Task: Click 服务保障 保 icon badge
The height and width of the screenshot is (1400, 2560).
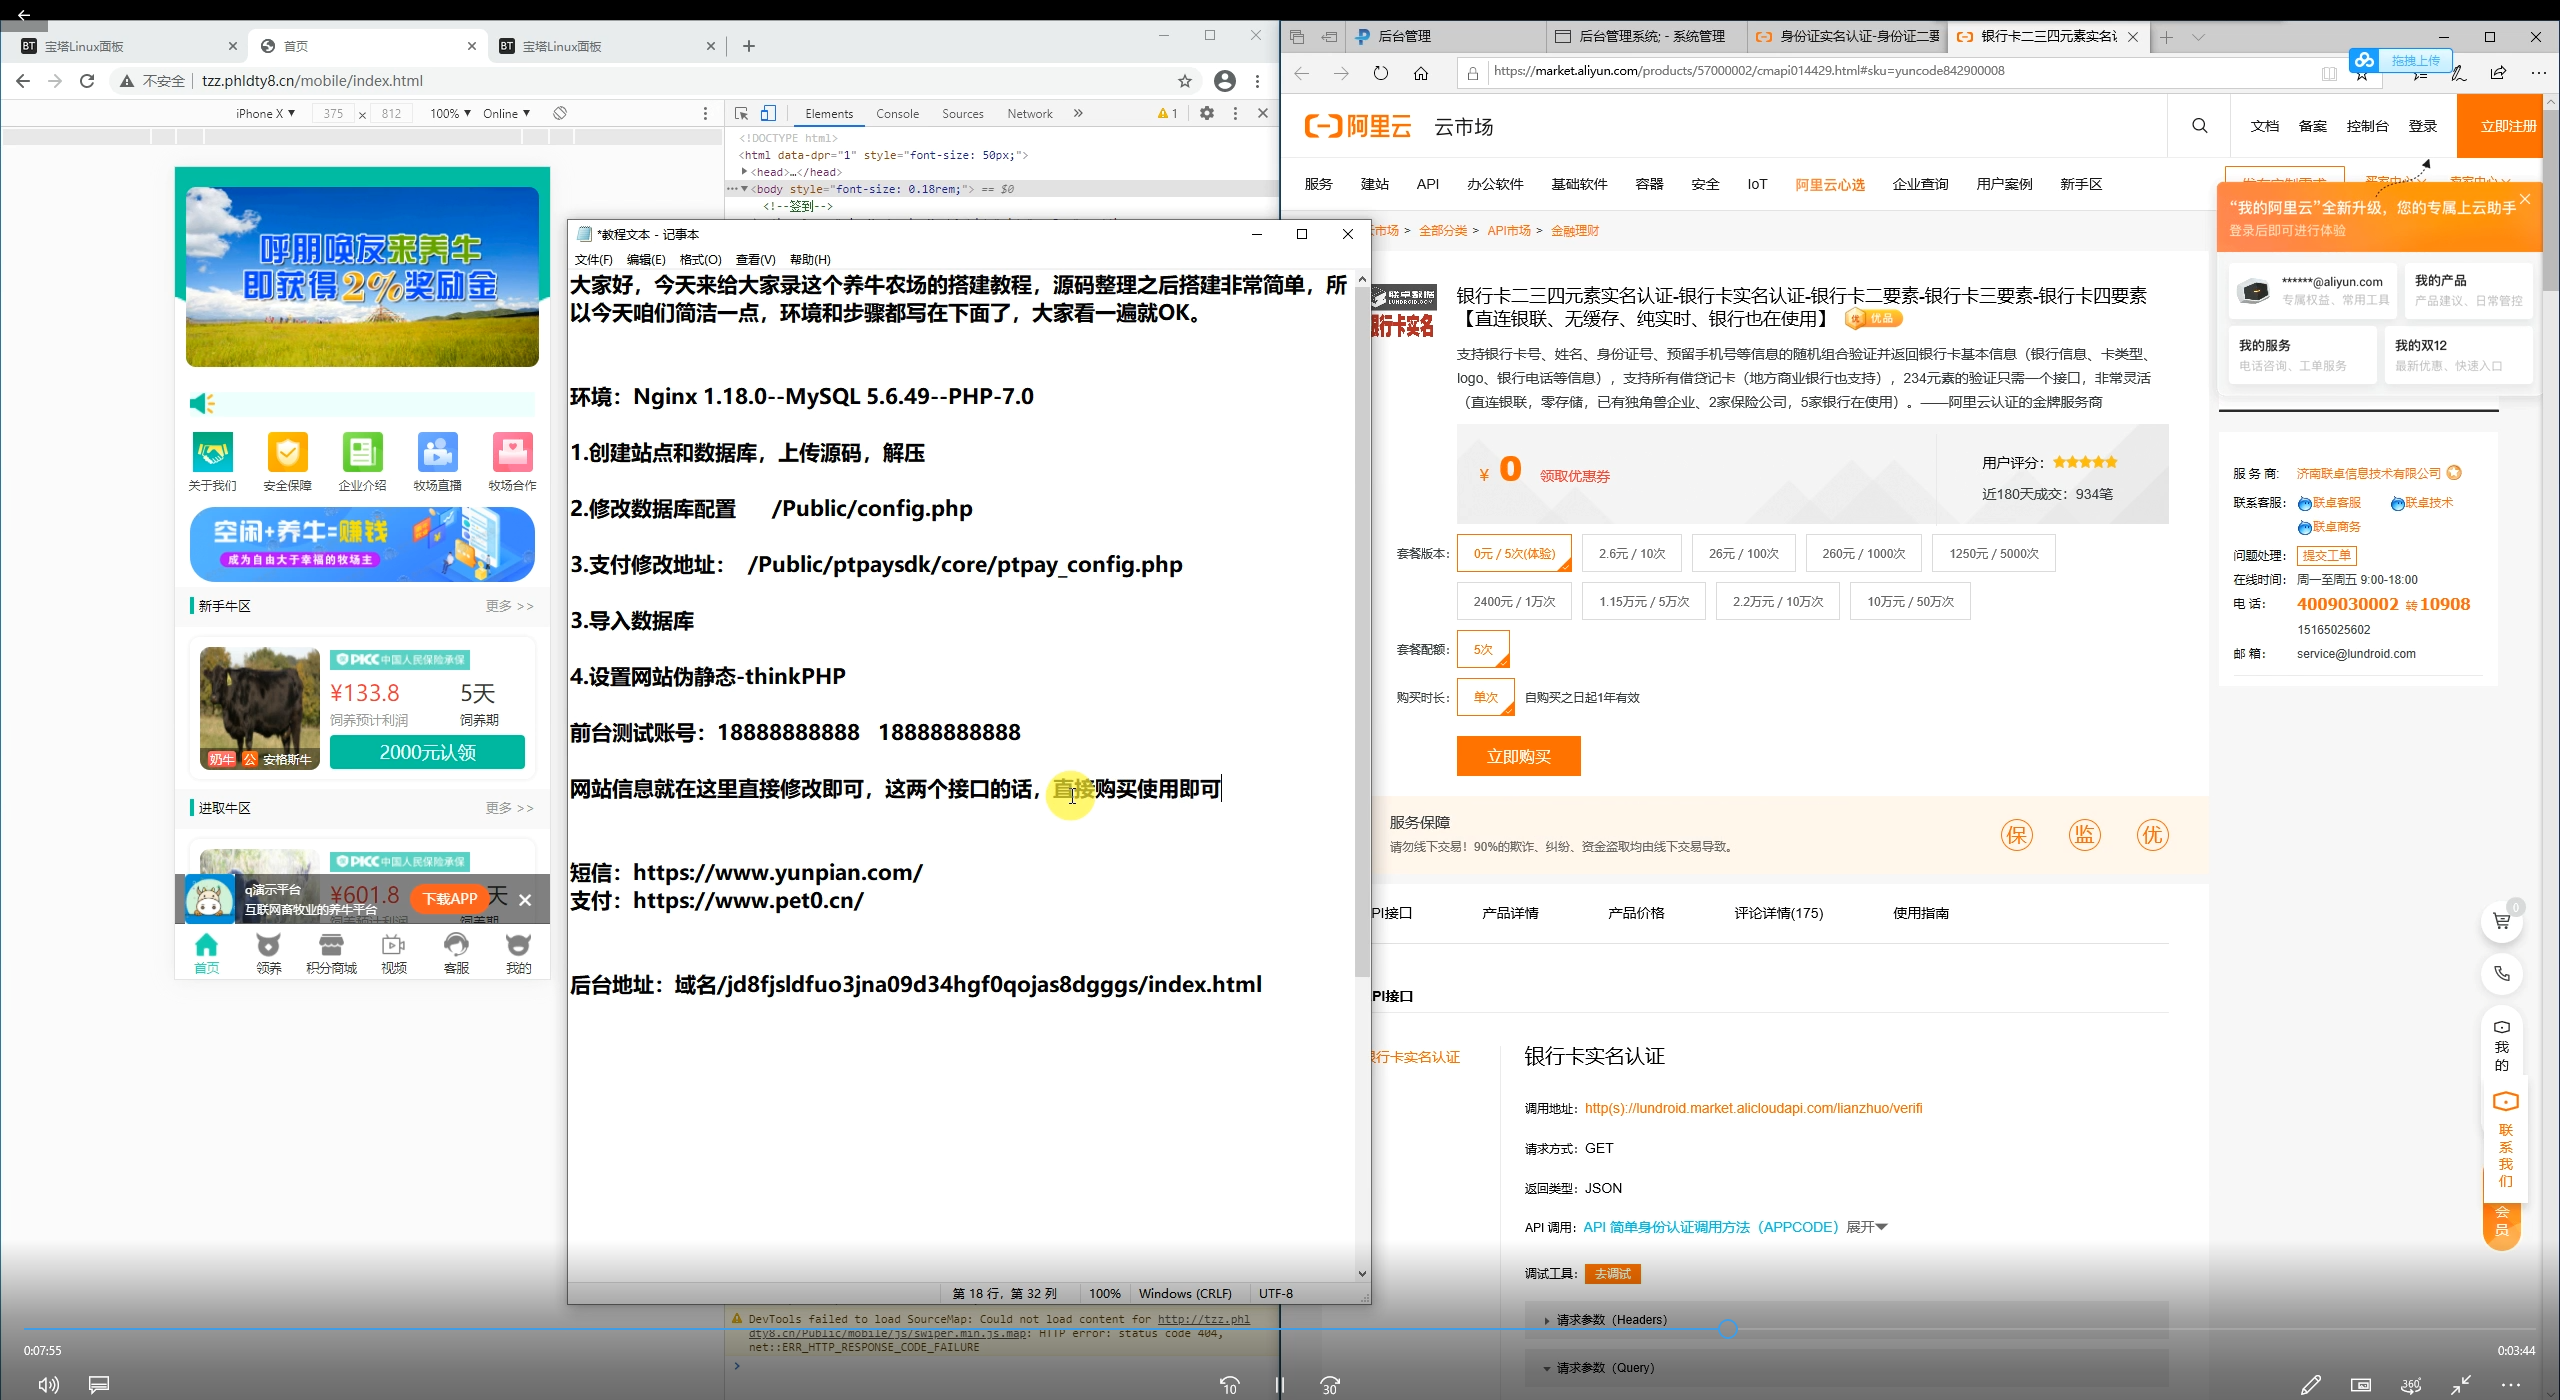Action: [x=2015, y=836]
